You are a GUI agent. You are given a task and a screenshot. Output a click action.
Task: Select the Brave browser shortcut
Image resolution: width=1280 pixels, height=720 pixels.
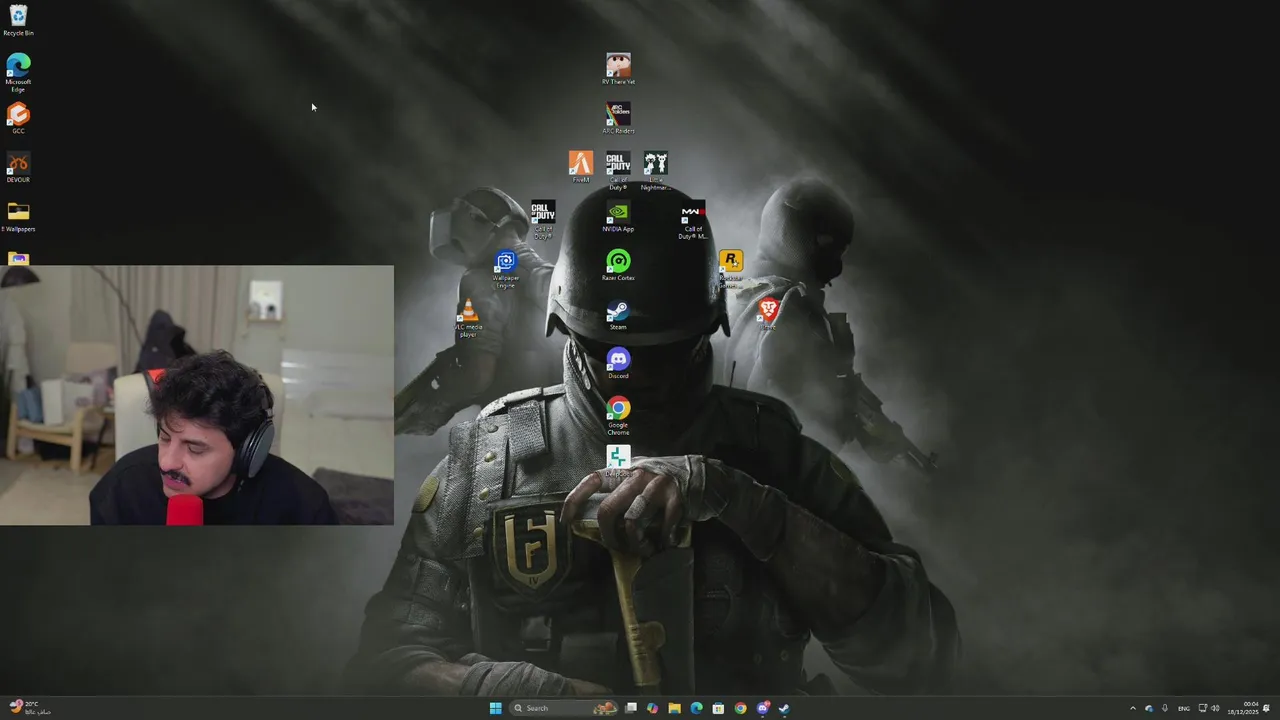pyautogui.click(x=768, y=314)
